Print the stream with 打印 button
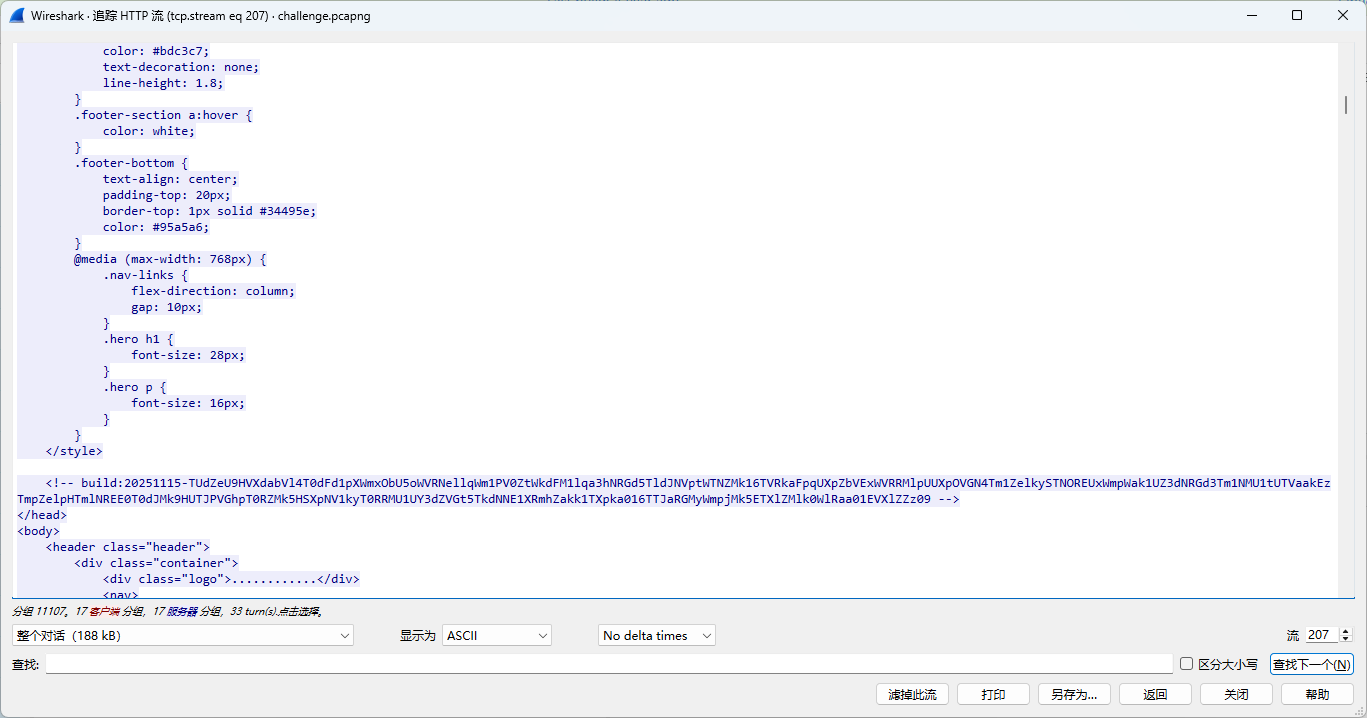This screenshot has height=718, width=1367. pyautogui.click(x=993, y=694)
